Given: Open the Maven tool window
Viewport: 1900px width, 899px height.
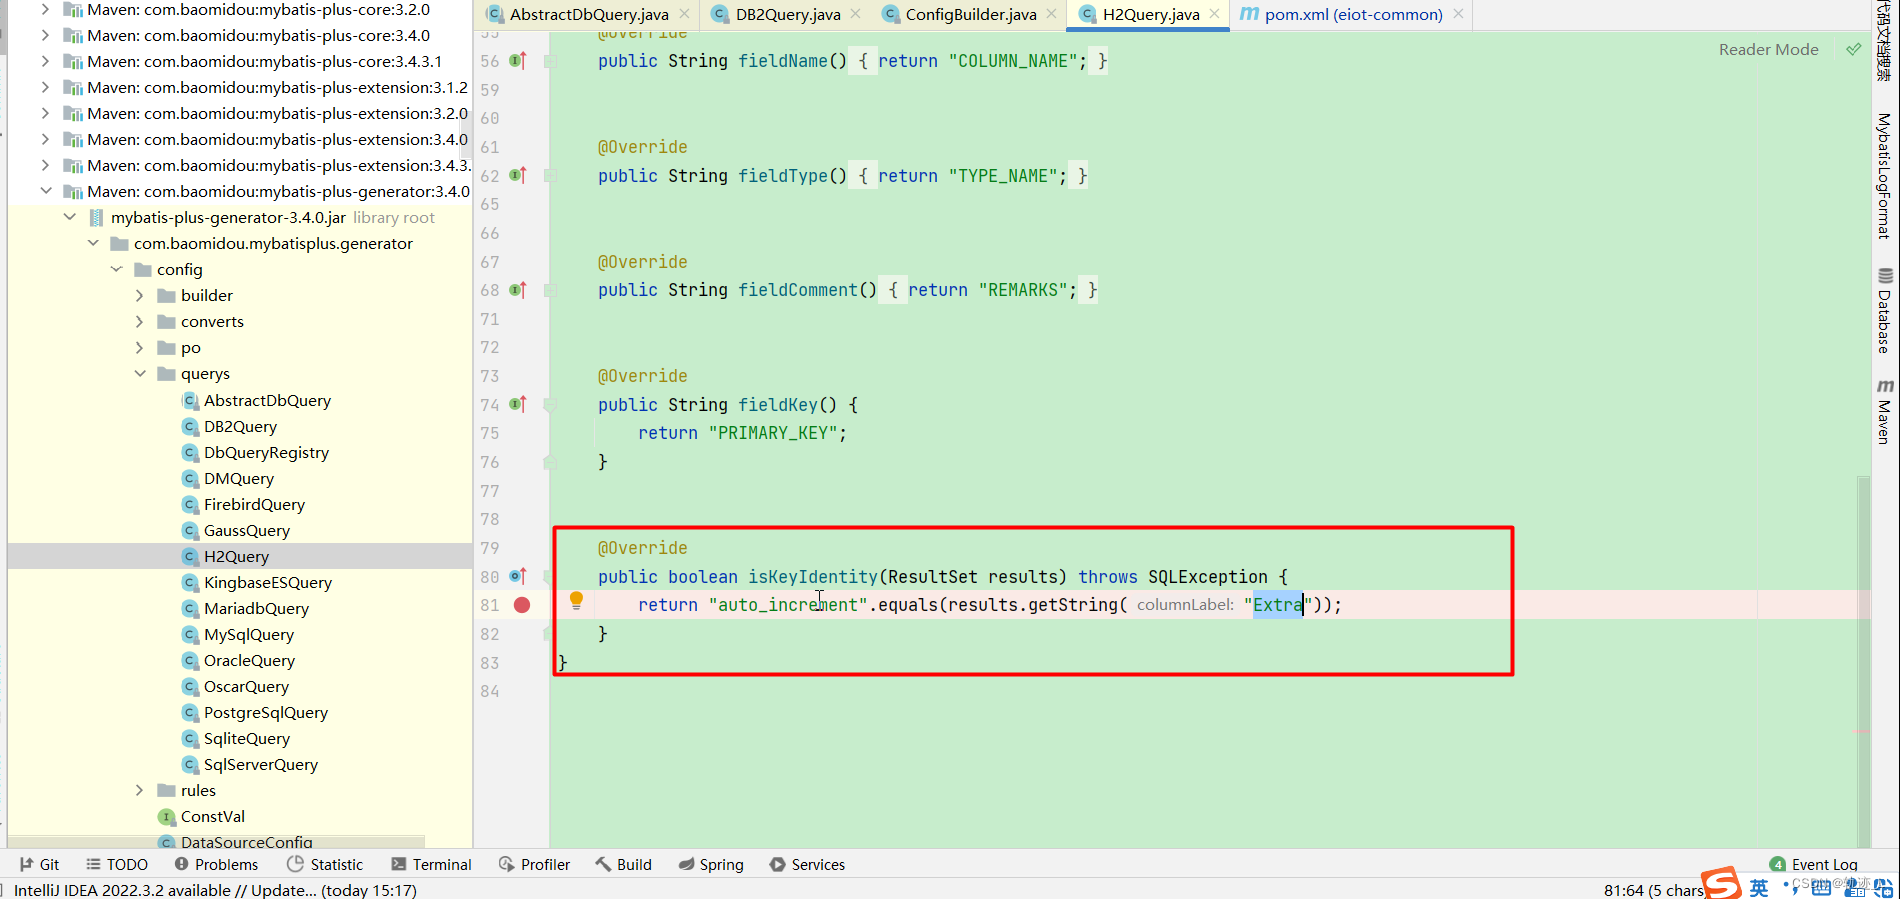Looking at the screenshot, I should [x=1884, y=411].
